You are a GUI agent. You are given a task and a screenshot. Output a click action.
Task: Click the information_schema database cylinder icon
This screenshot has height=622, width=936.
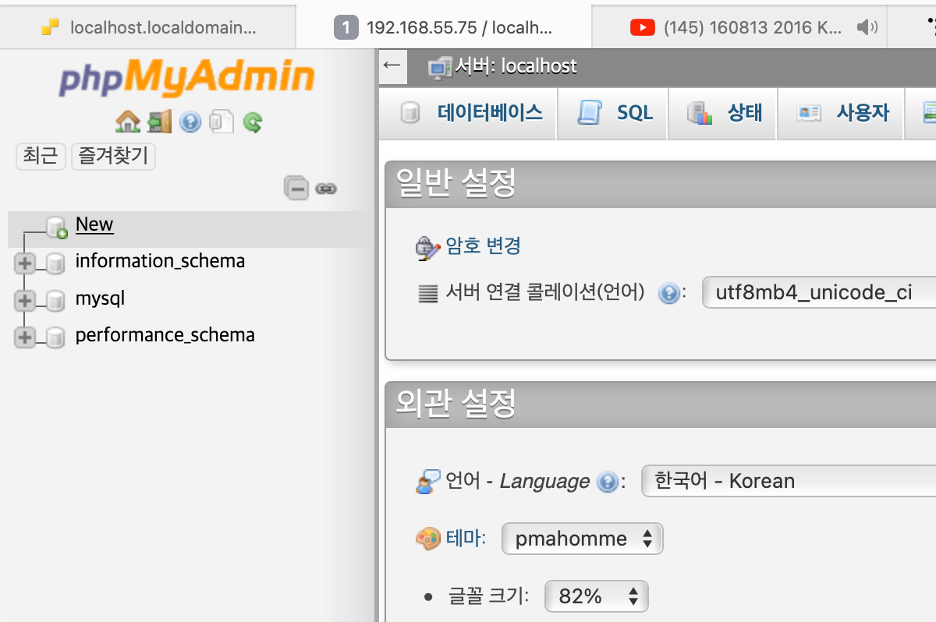point(56,263)
